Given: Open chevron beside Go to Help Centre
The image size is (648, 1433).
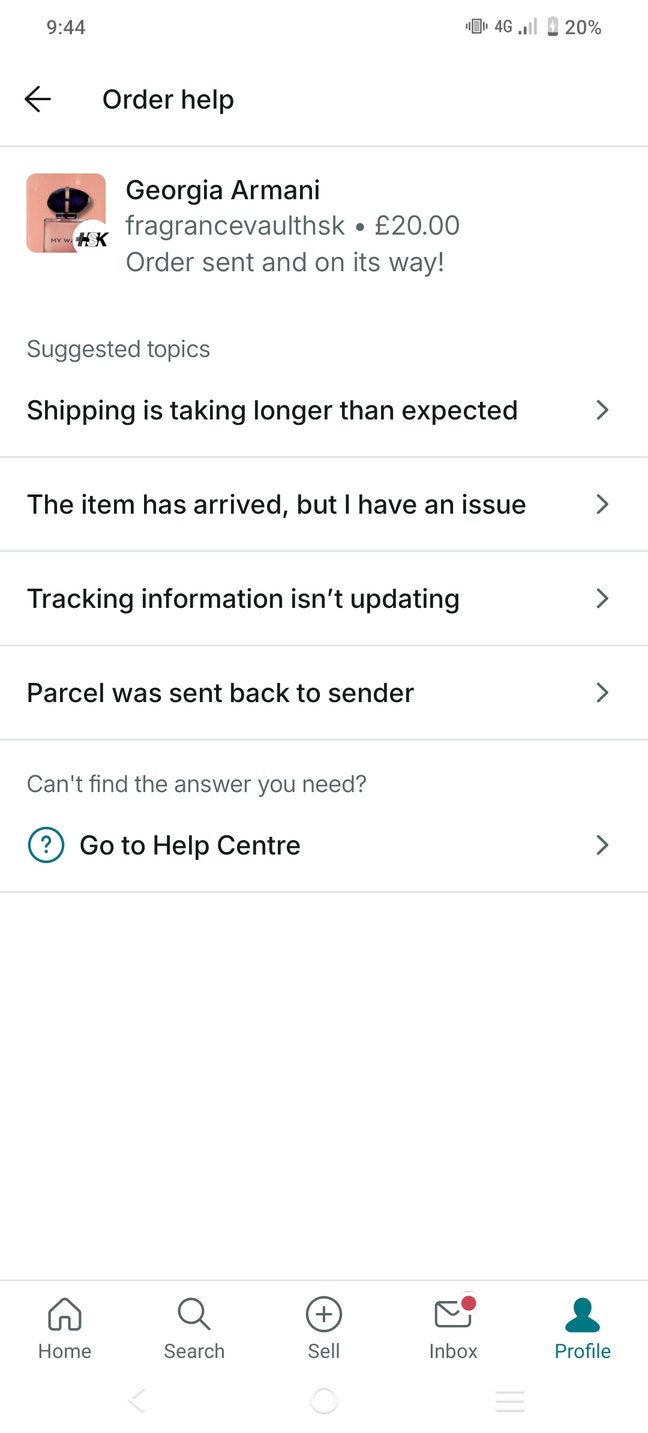Looking at the screenshot, I should [x=602, y=845].
